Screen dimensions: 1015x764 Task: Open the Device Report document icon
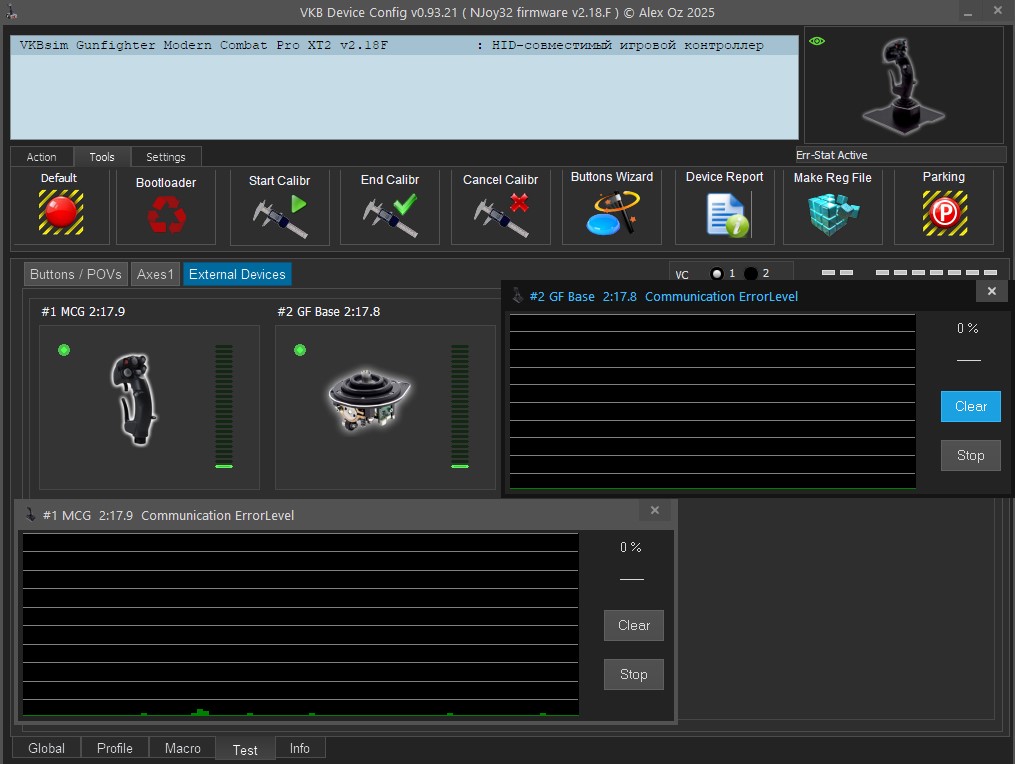[728, 216]
